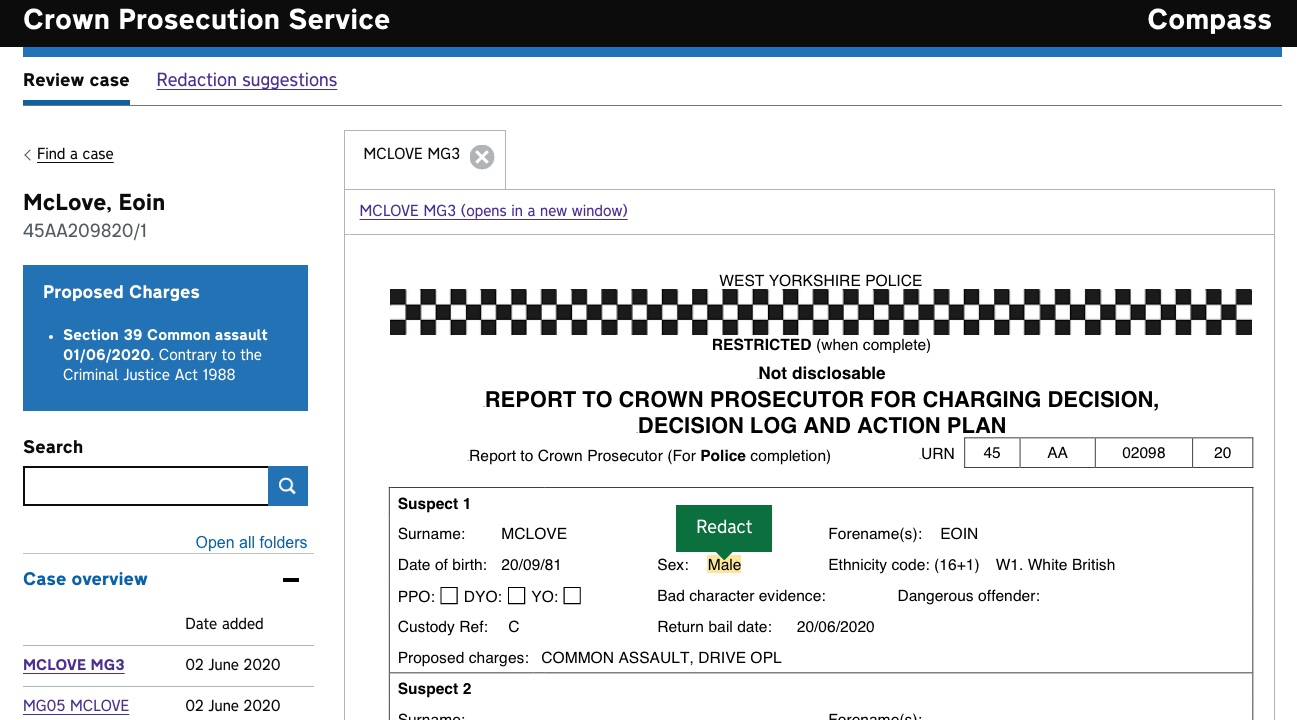
Task: Close the MCLOVE MG3 tab
Action: coord(482,157)
